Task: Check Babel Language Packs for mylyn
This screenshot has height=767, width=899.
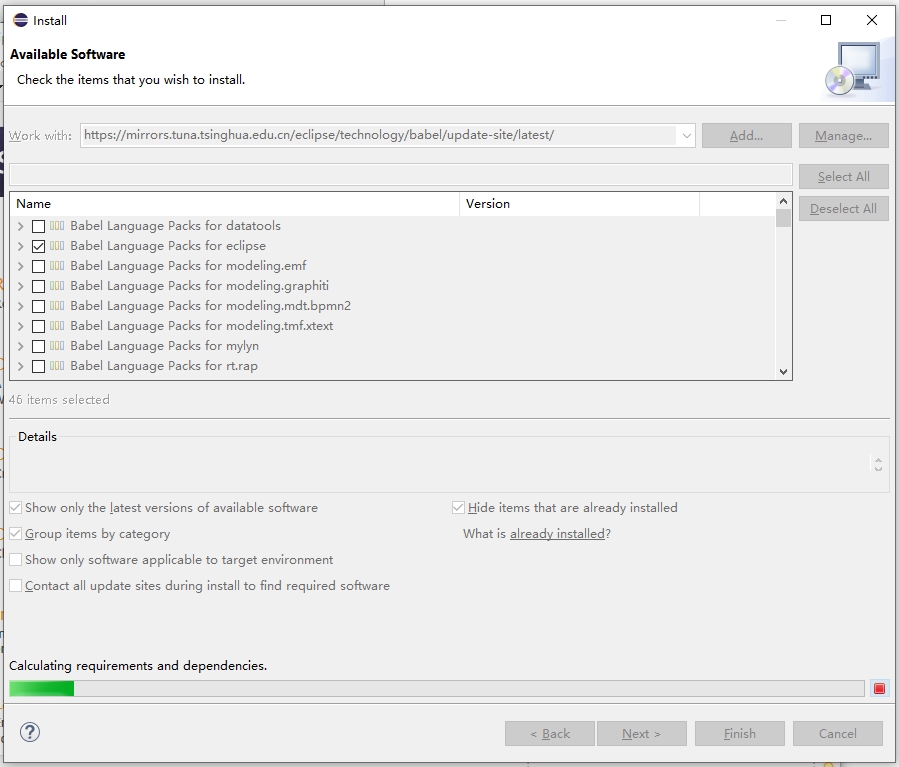Action: pos(38,346)
